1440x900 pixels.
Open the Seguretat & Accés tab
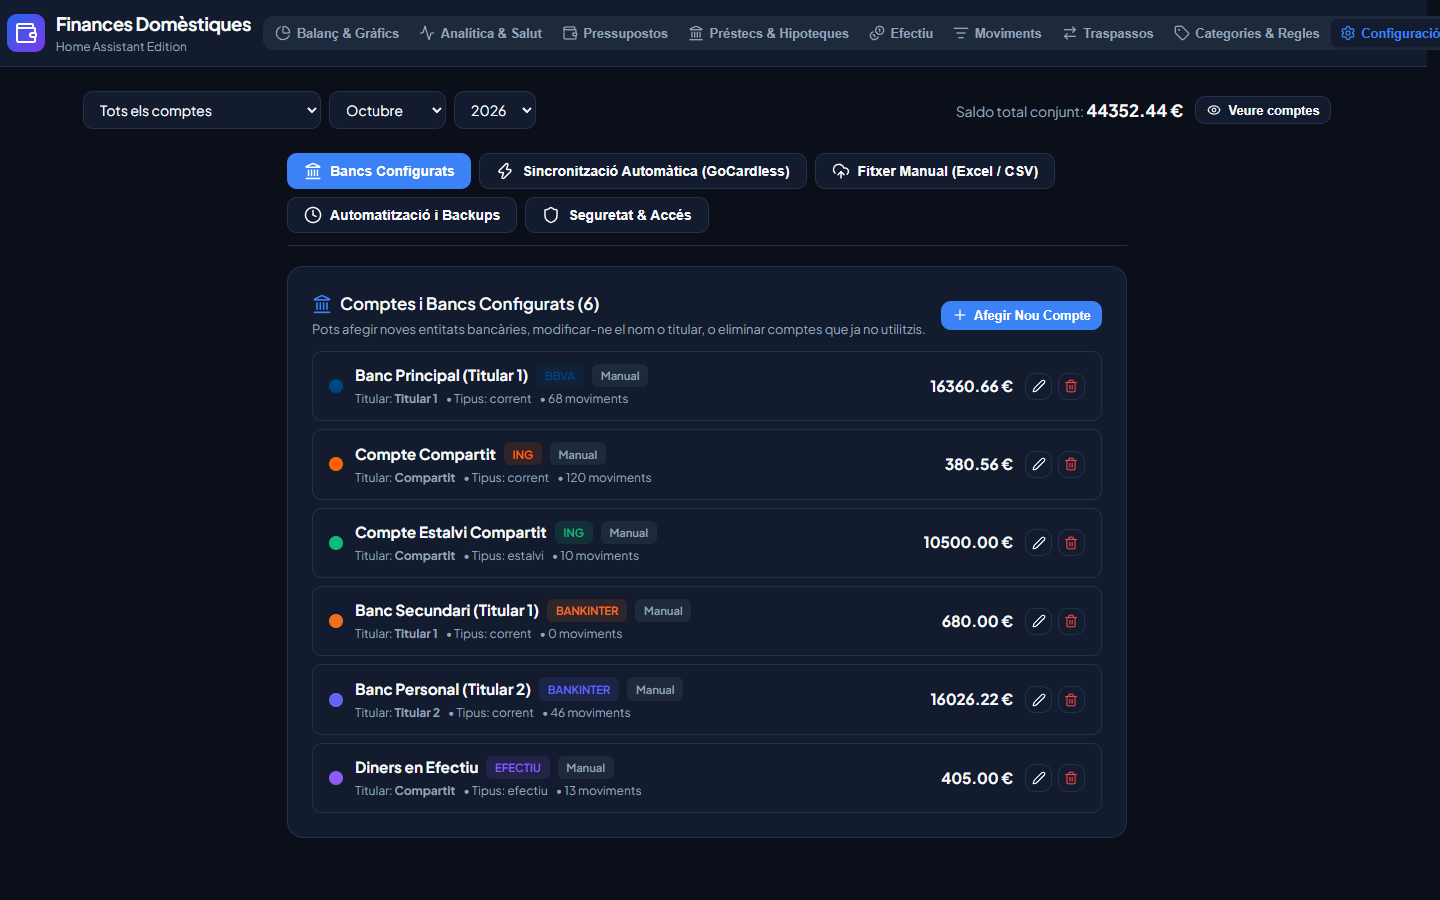[617, 215]
